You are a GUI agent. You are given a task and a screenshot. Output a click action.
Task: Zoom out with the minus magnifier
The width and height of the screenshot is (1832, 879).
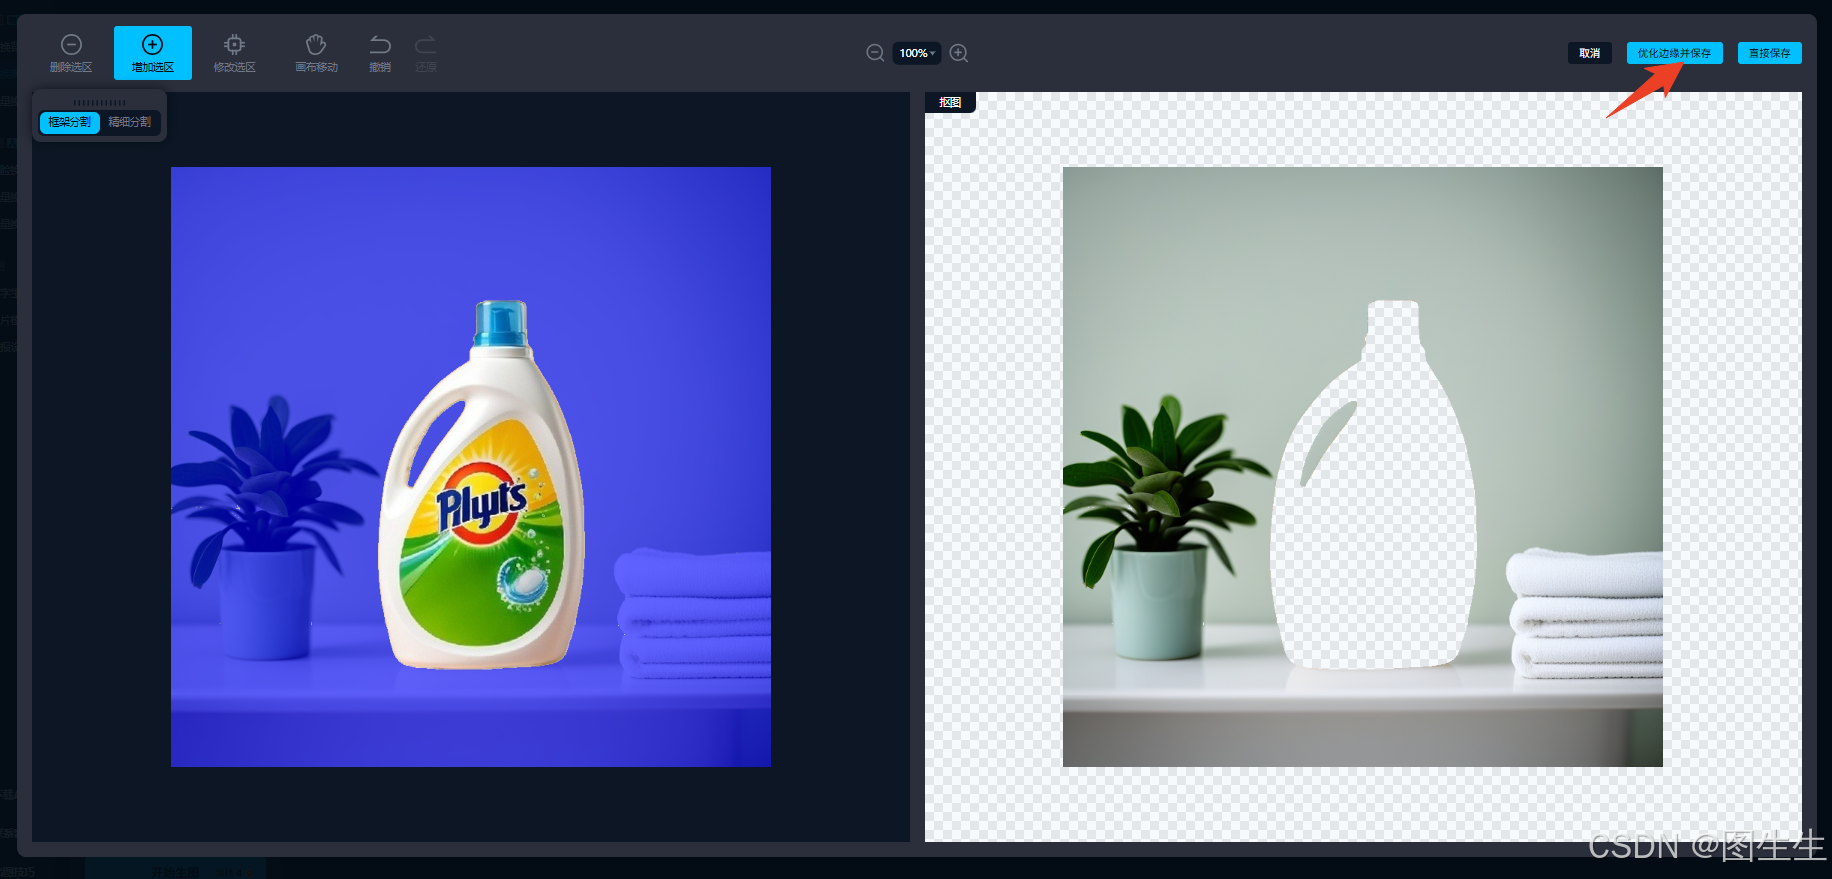point(875,53)
